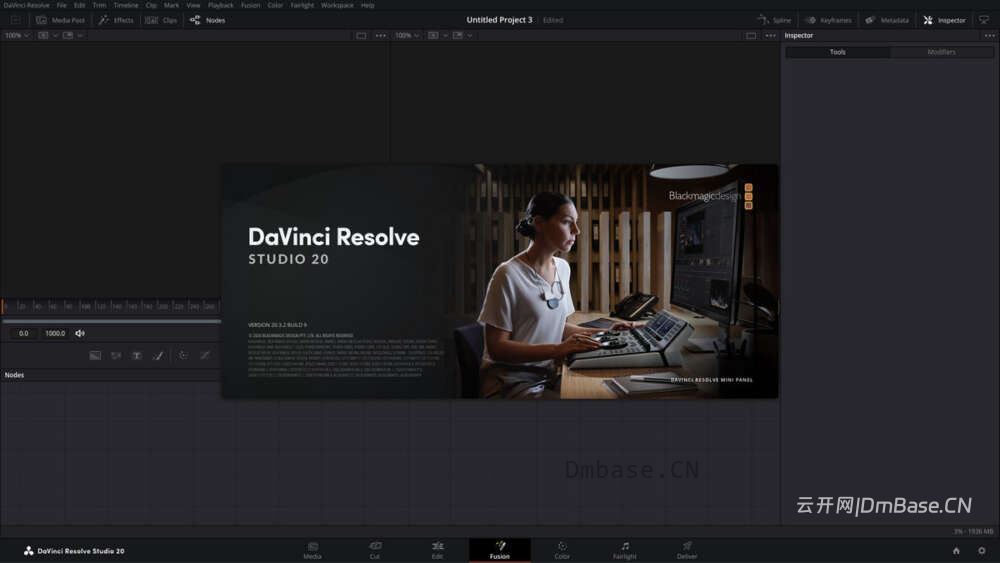
Task: Toggle the Nodes panel button
Action: tap(207, 20)
